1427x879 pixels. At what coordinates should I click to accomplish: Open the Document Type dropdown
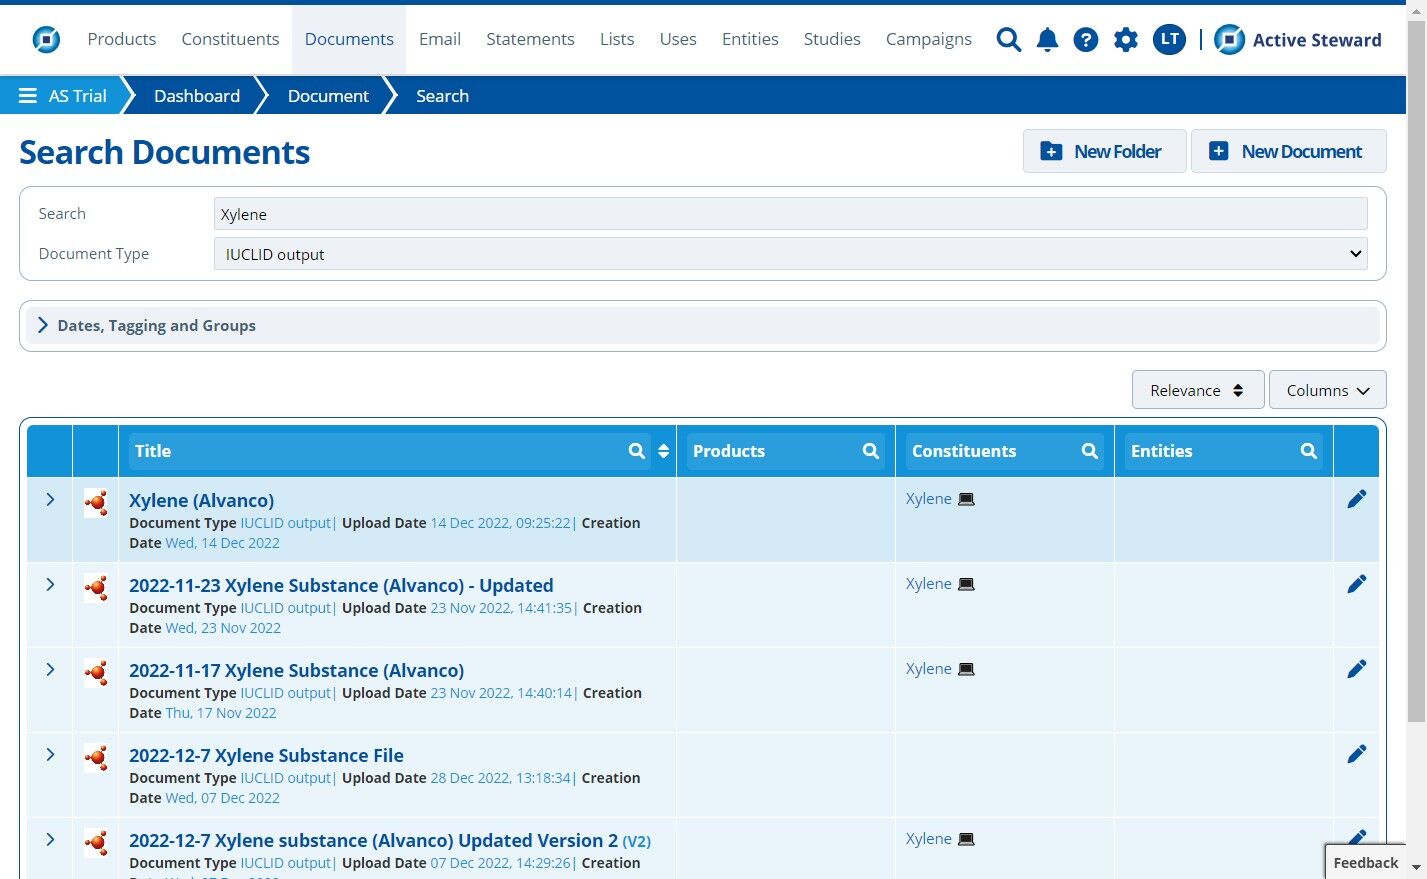pyautogui.click(x=790, y=254)
